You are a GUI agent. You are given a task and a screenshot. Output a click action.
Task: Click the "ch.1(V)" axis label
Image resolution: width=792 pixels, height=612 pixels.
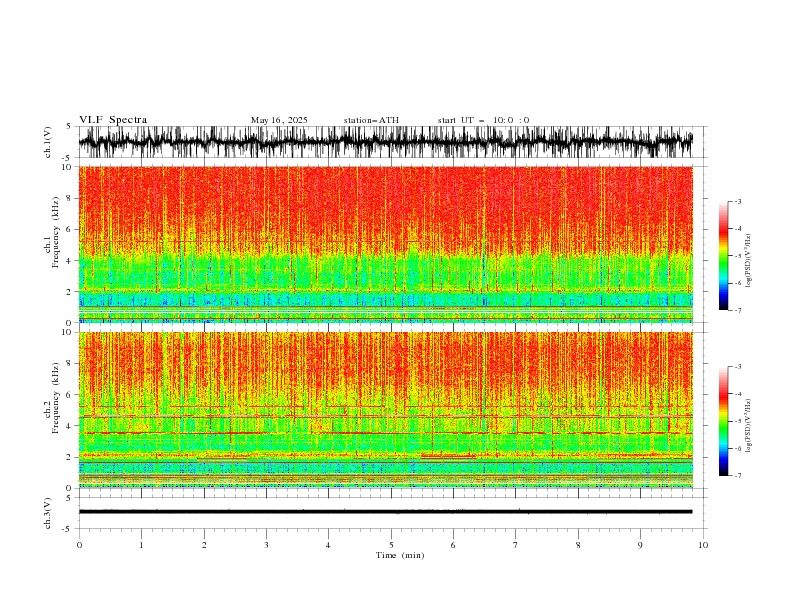(x=48, y=142)
